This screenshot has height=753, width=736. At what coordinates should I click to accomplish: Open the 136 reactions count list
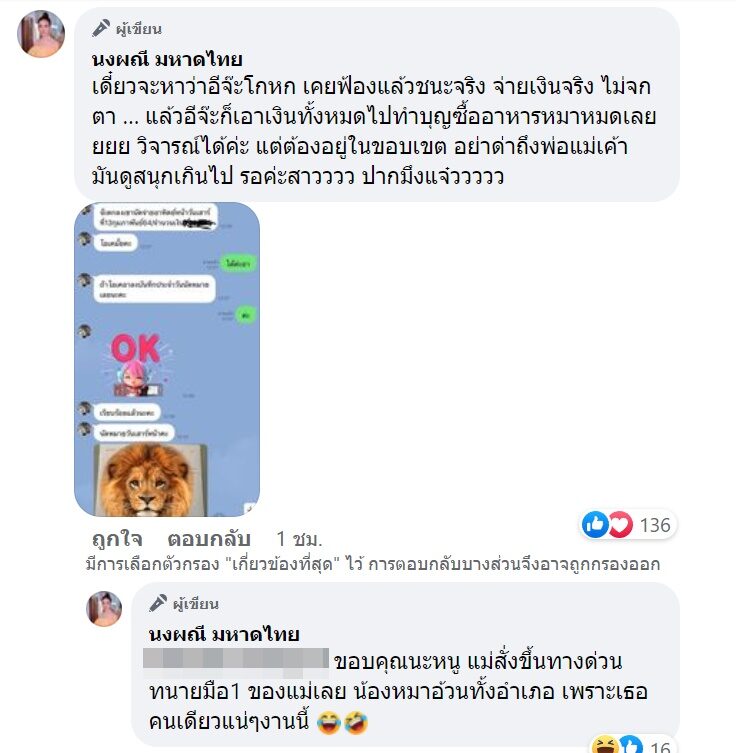pos(655,525)
